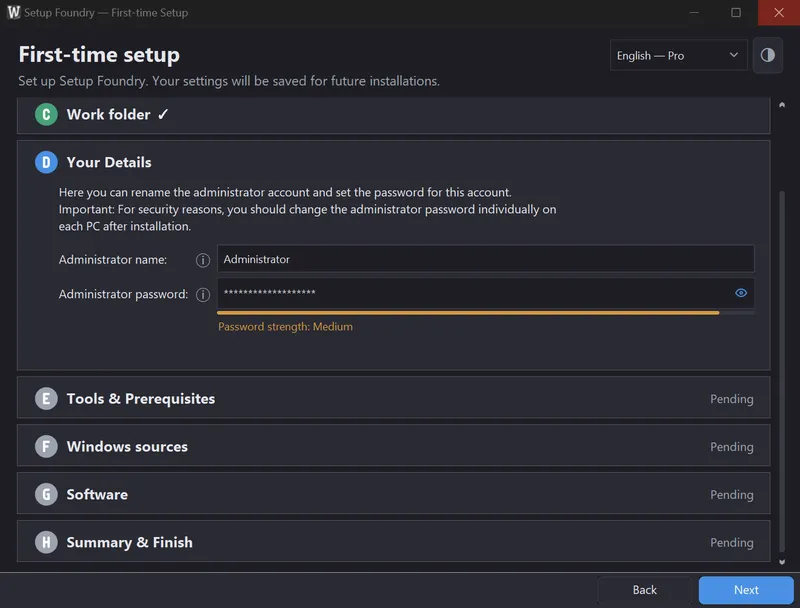800x608 pixels.
Task: Expand the Software section
Action: pyautogui.click(x=393, y=494)
